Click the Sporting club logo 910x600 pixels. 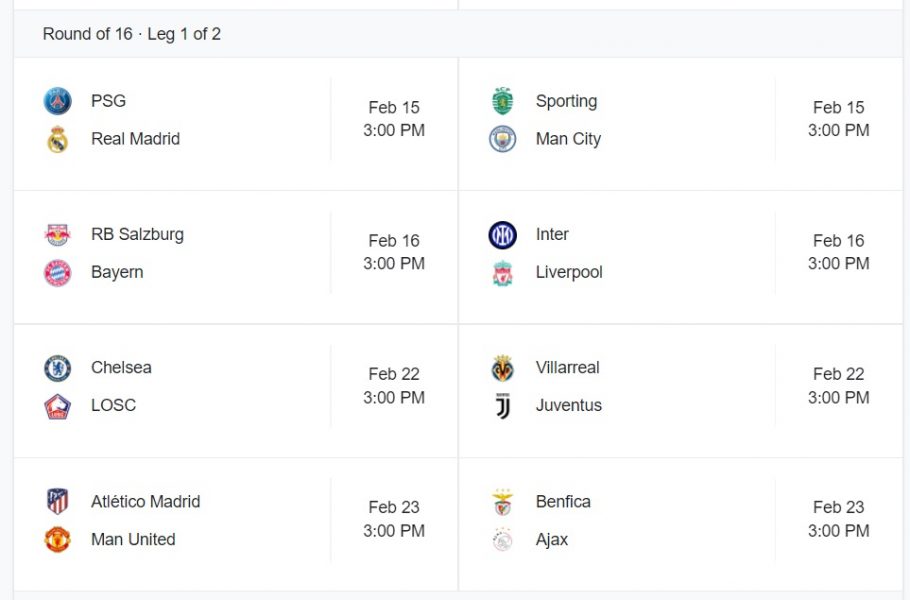[502, 101]
